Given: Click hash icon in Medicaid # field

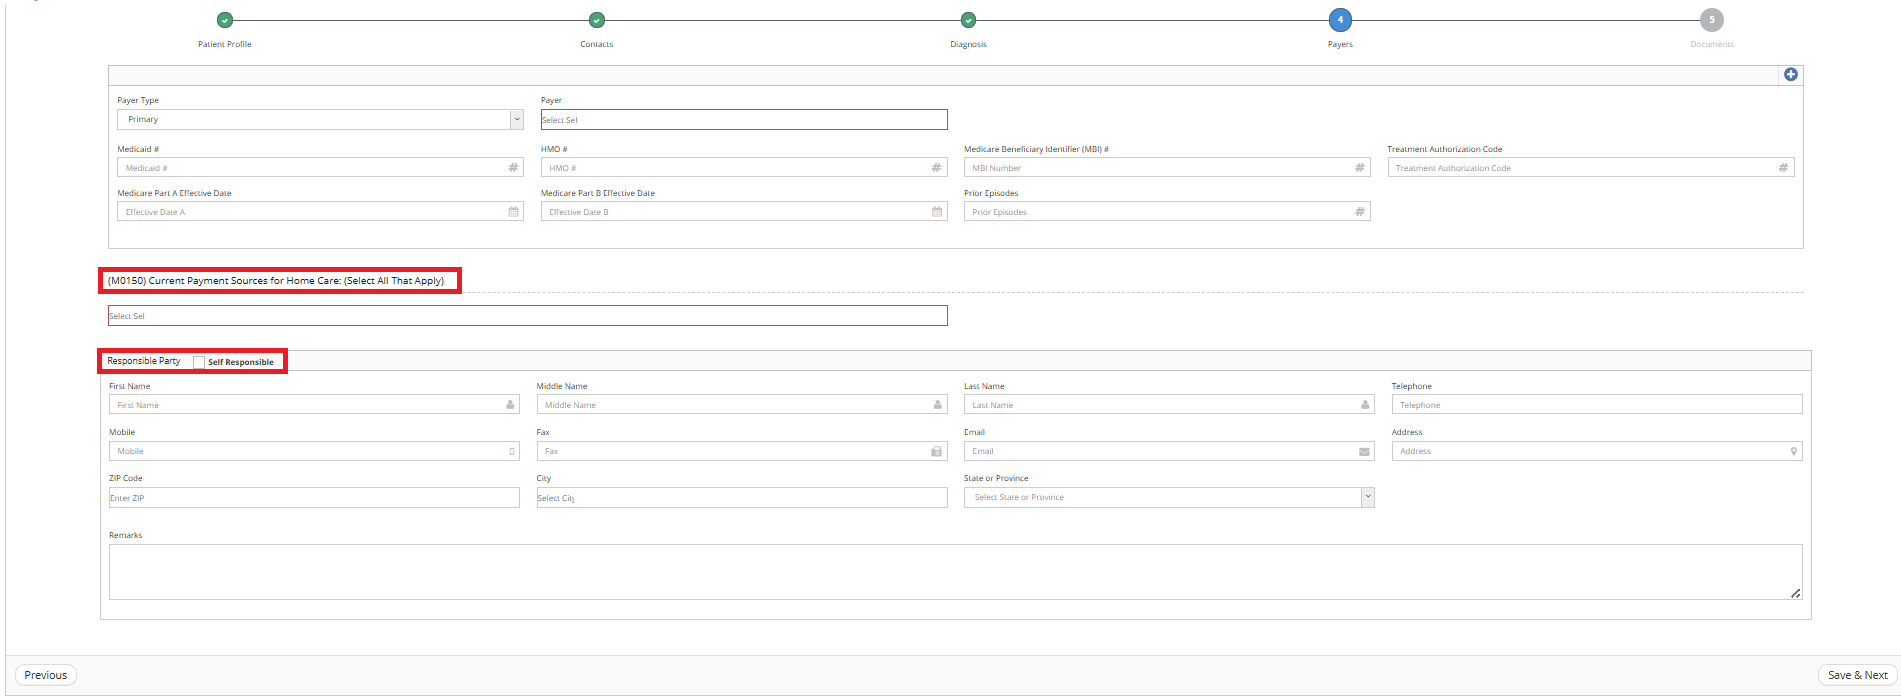Looking at the screenshot, I should coord(513,168).
